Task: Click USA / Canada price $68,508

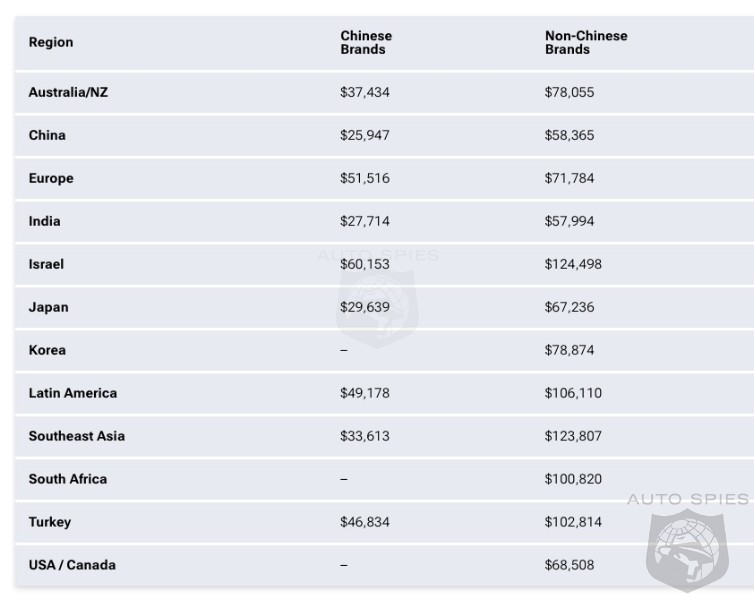Action: (569, 565)
